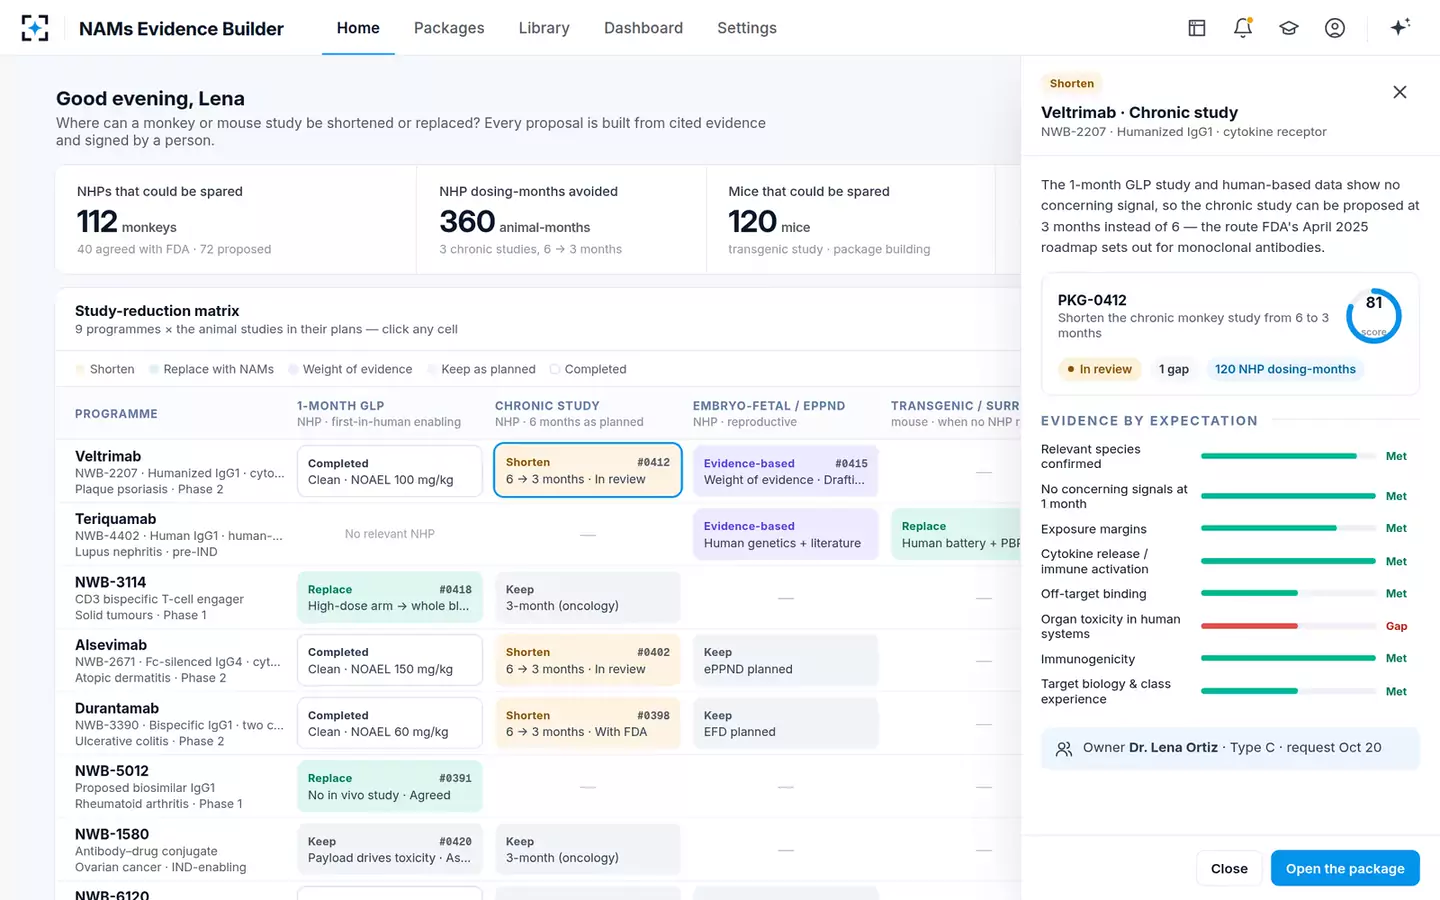Switch to the Packages tab

click(x=449, y=28)
